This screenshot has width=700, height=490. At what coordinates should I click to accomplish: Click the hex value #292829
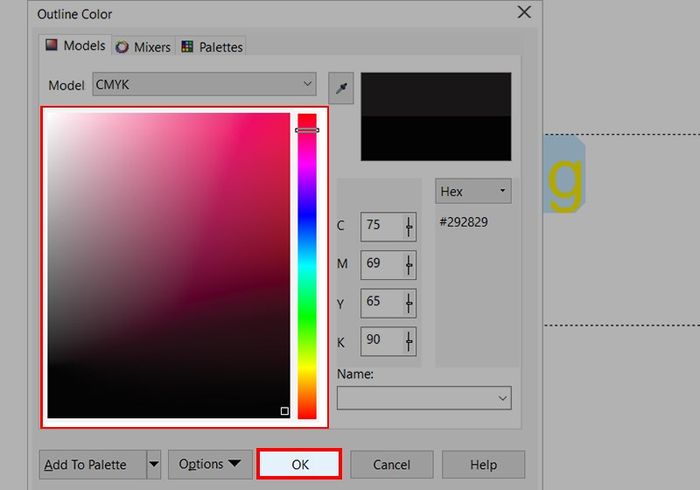(464, 222)
